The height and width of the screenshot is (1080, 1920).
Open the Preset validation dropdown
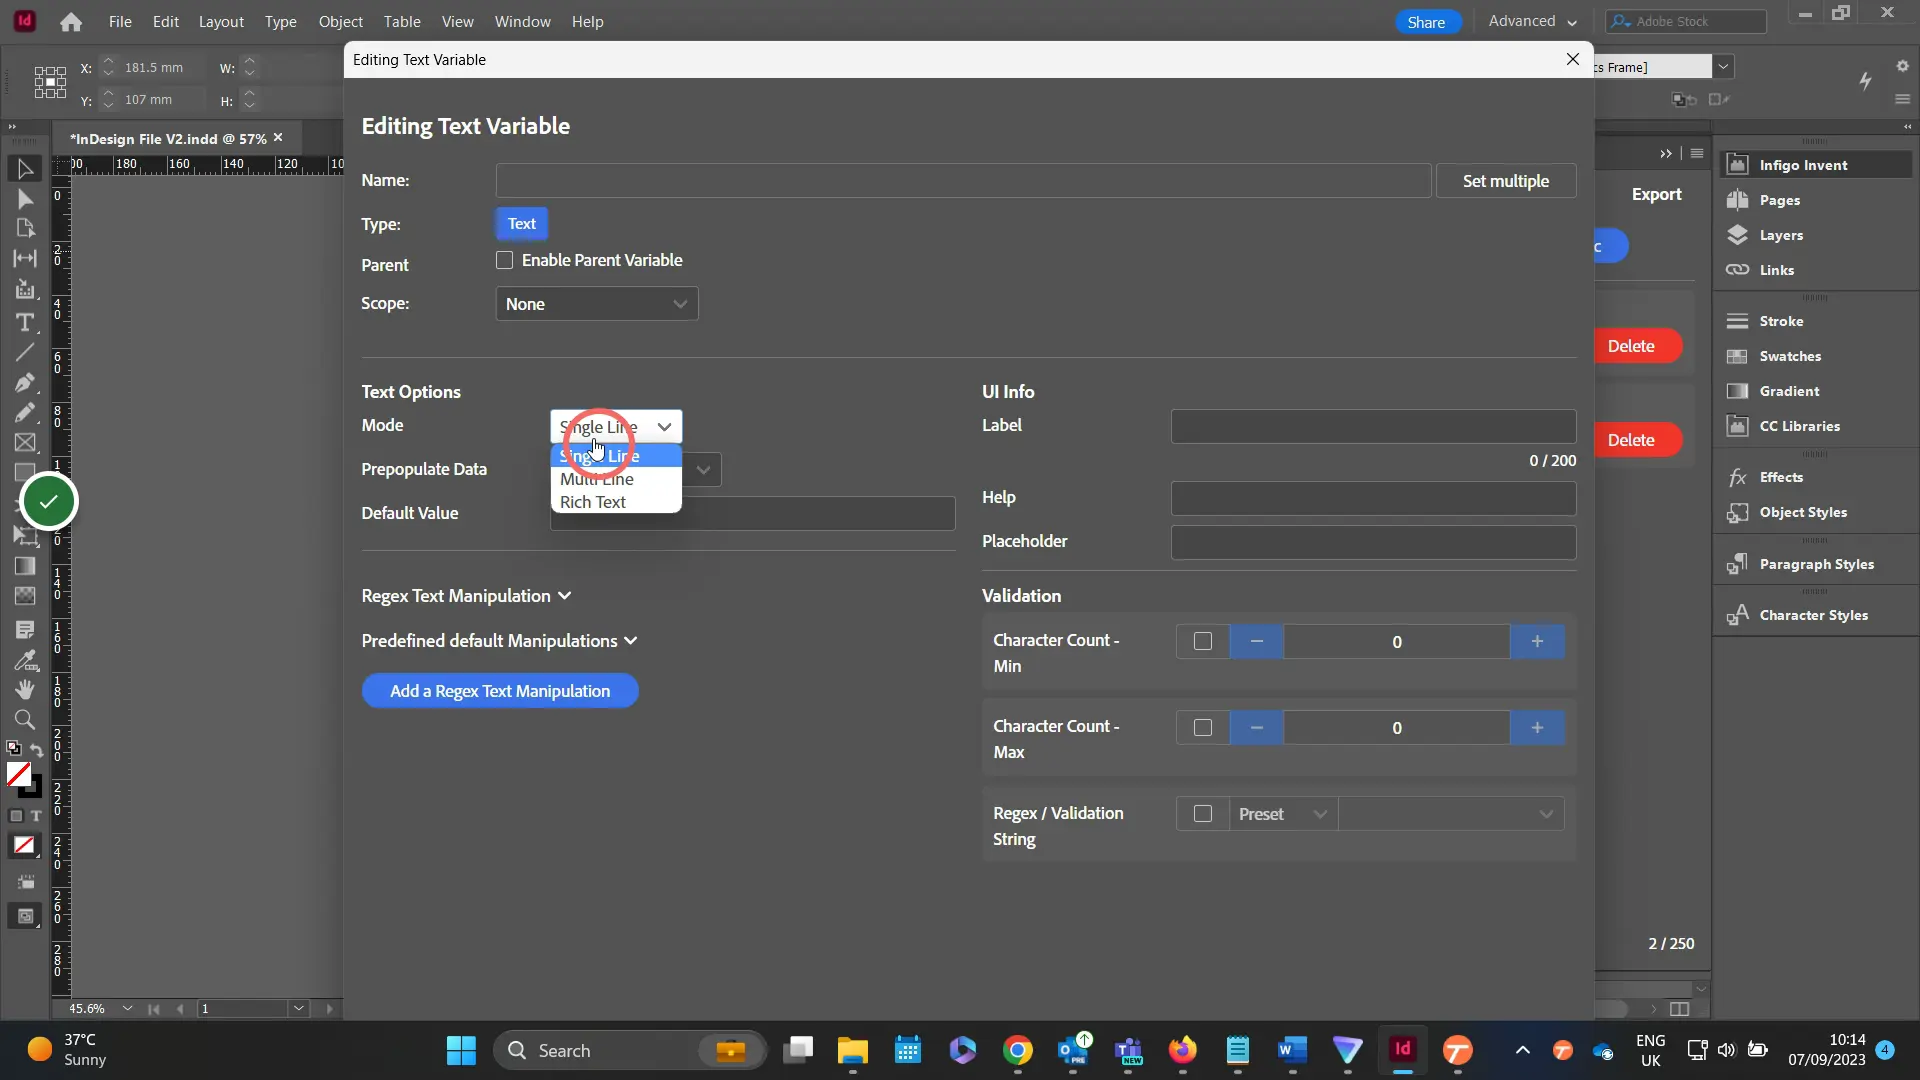pos(1282,814)
